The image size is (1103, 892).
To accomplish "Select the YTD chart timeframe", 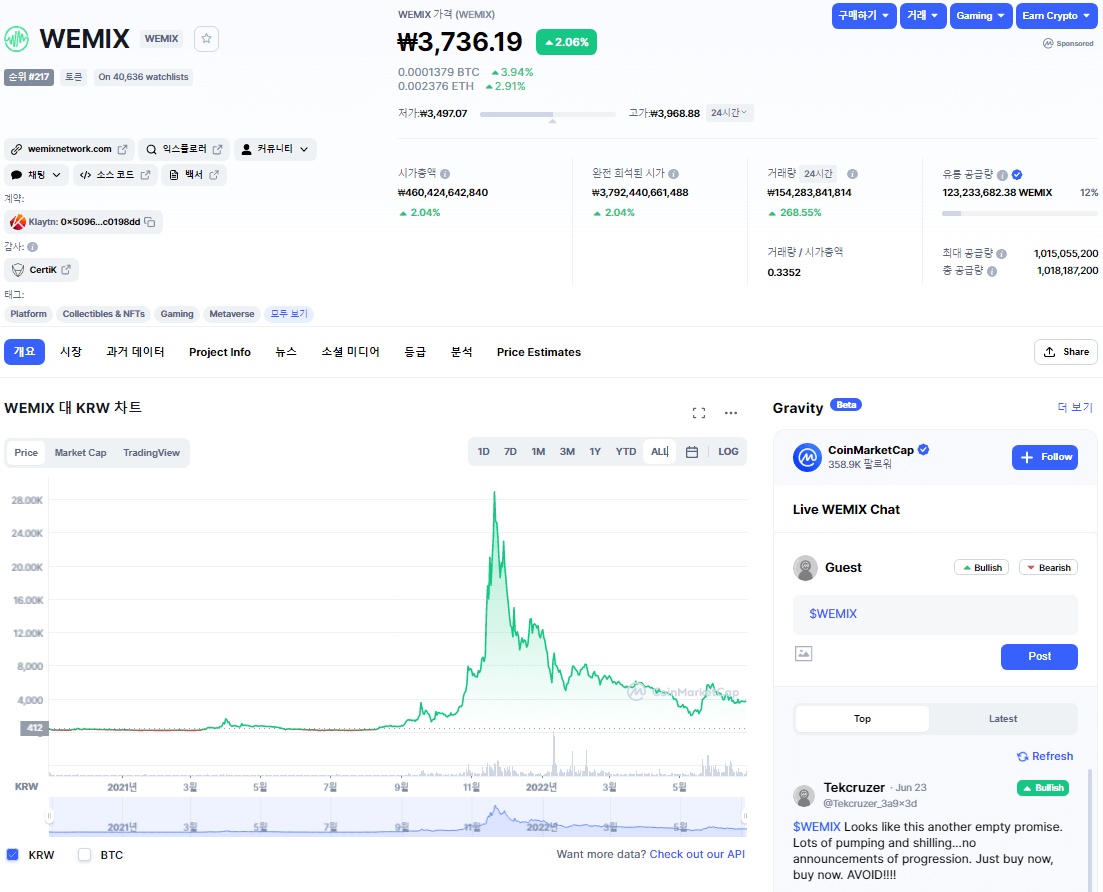I will [x=625, y=452].
